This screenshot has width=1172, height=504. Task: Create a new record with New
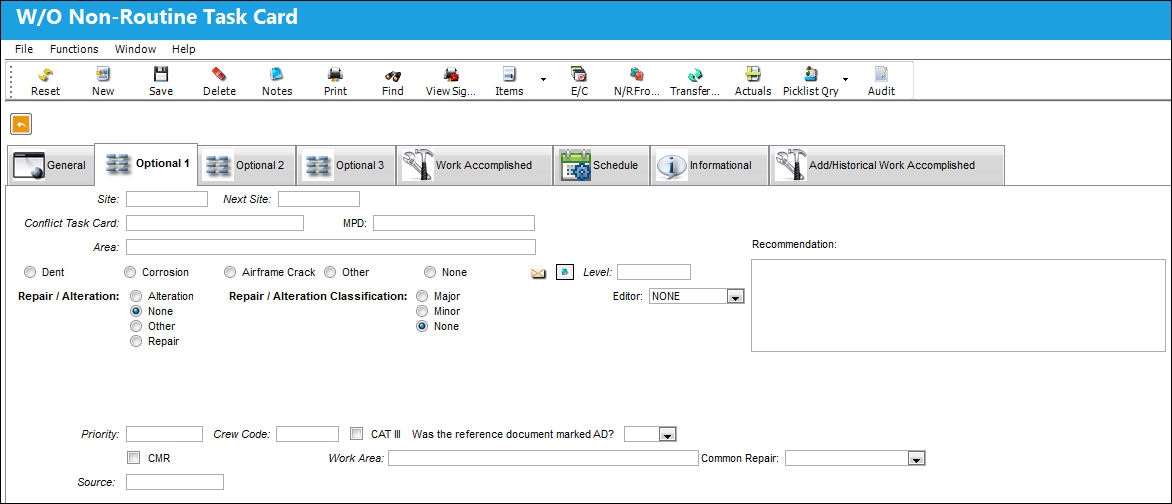103,75
